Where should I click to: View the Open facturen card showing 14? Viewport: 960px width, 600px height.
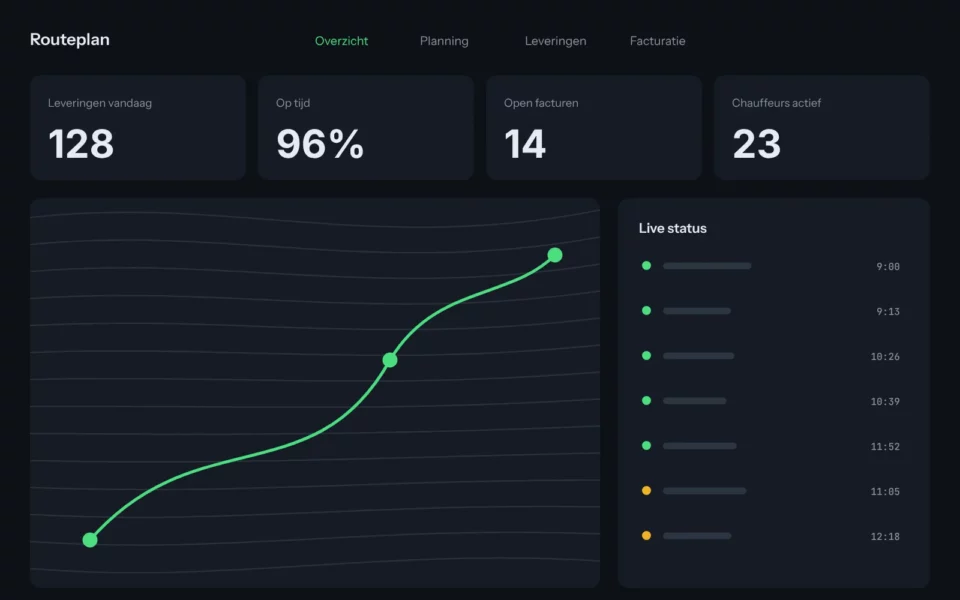[594, 128]
